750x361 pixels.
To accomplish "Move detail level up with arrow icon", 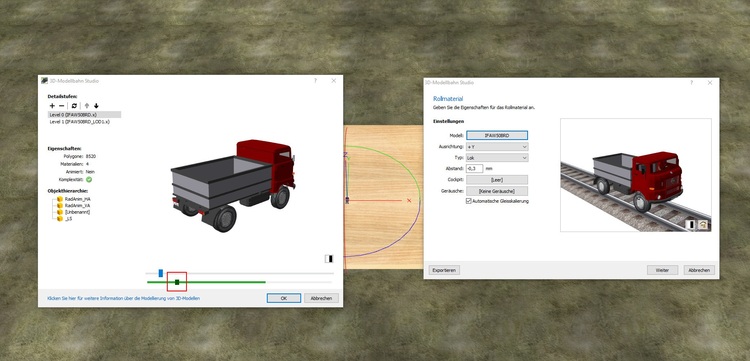I will pyautogui.click(x=87, y=106).
